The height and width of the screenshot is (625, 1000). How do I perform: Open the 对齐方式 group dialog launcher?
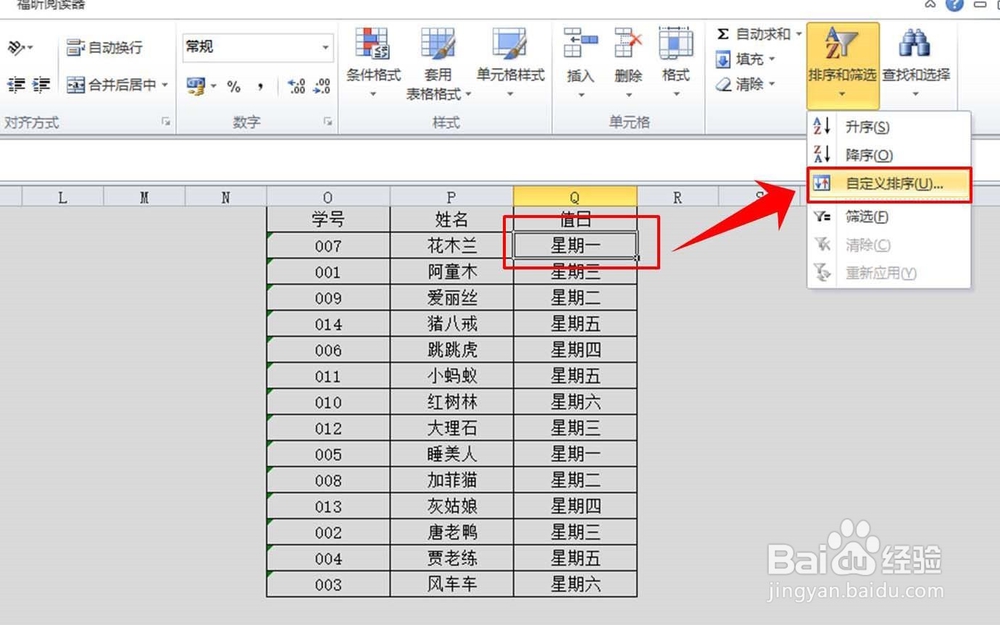point(166,122)
